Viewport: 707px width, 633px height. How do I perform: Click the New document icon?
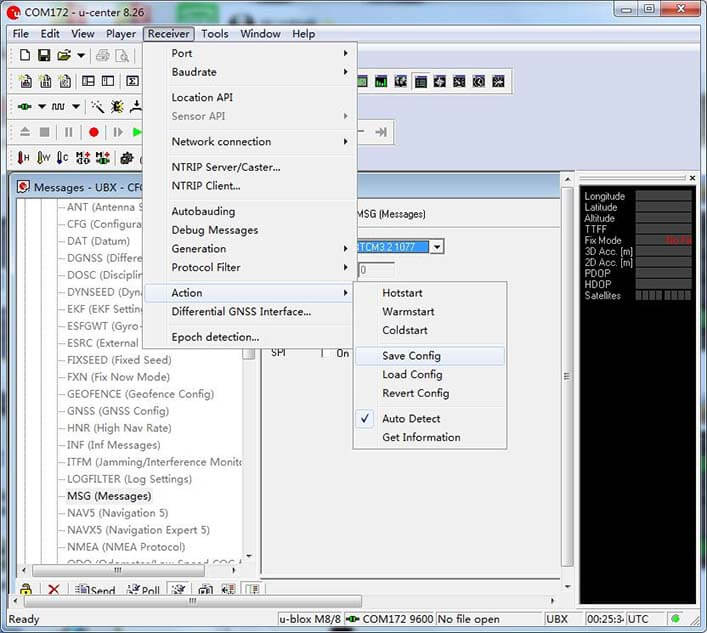(x=25, y=55)
